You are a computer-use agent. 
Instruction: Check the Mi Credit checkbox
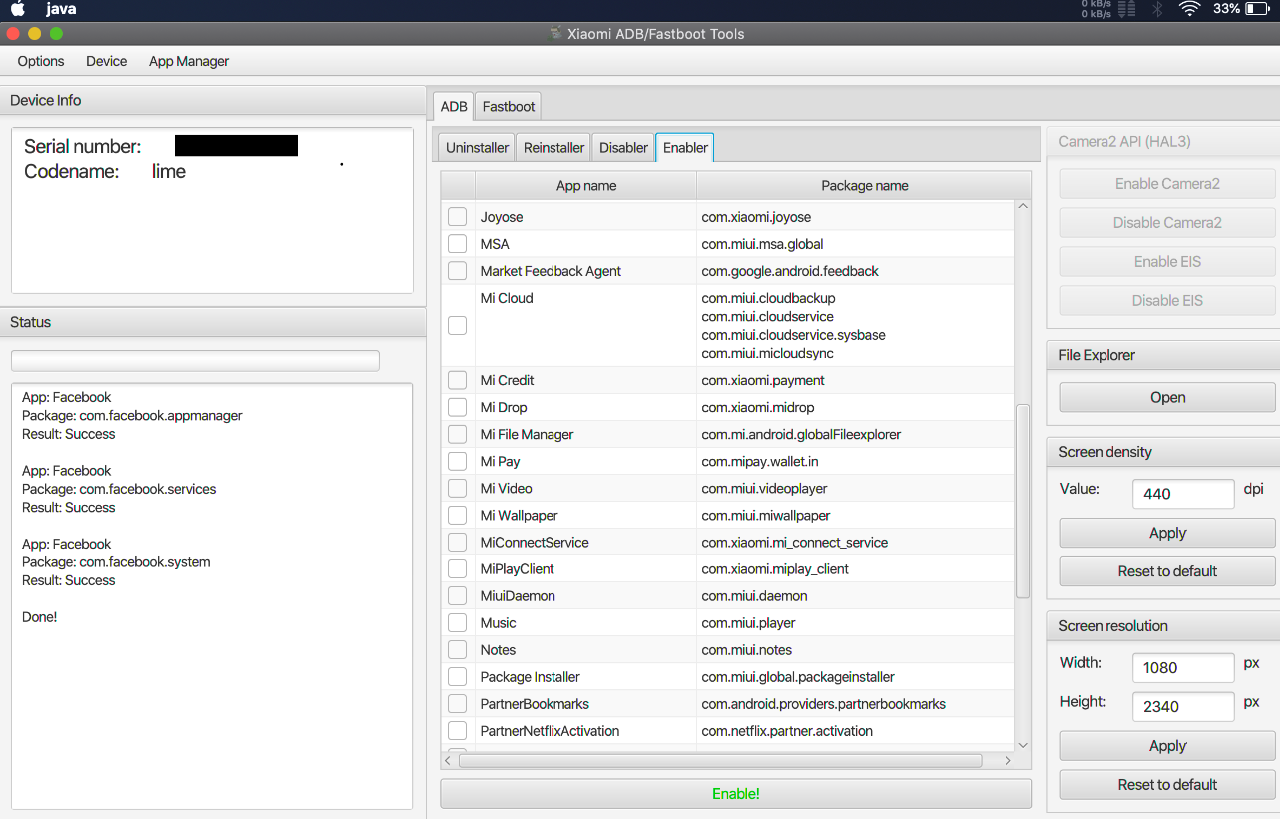tap(457, 380)
